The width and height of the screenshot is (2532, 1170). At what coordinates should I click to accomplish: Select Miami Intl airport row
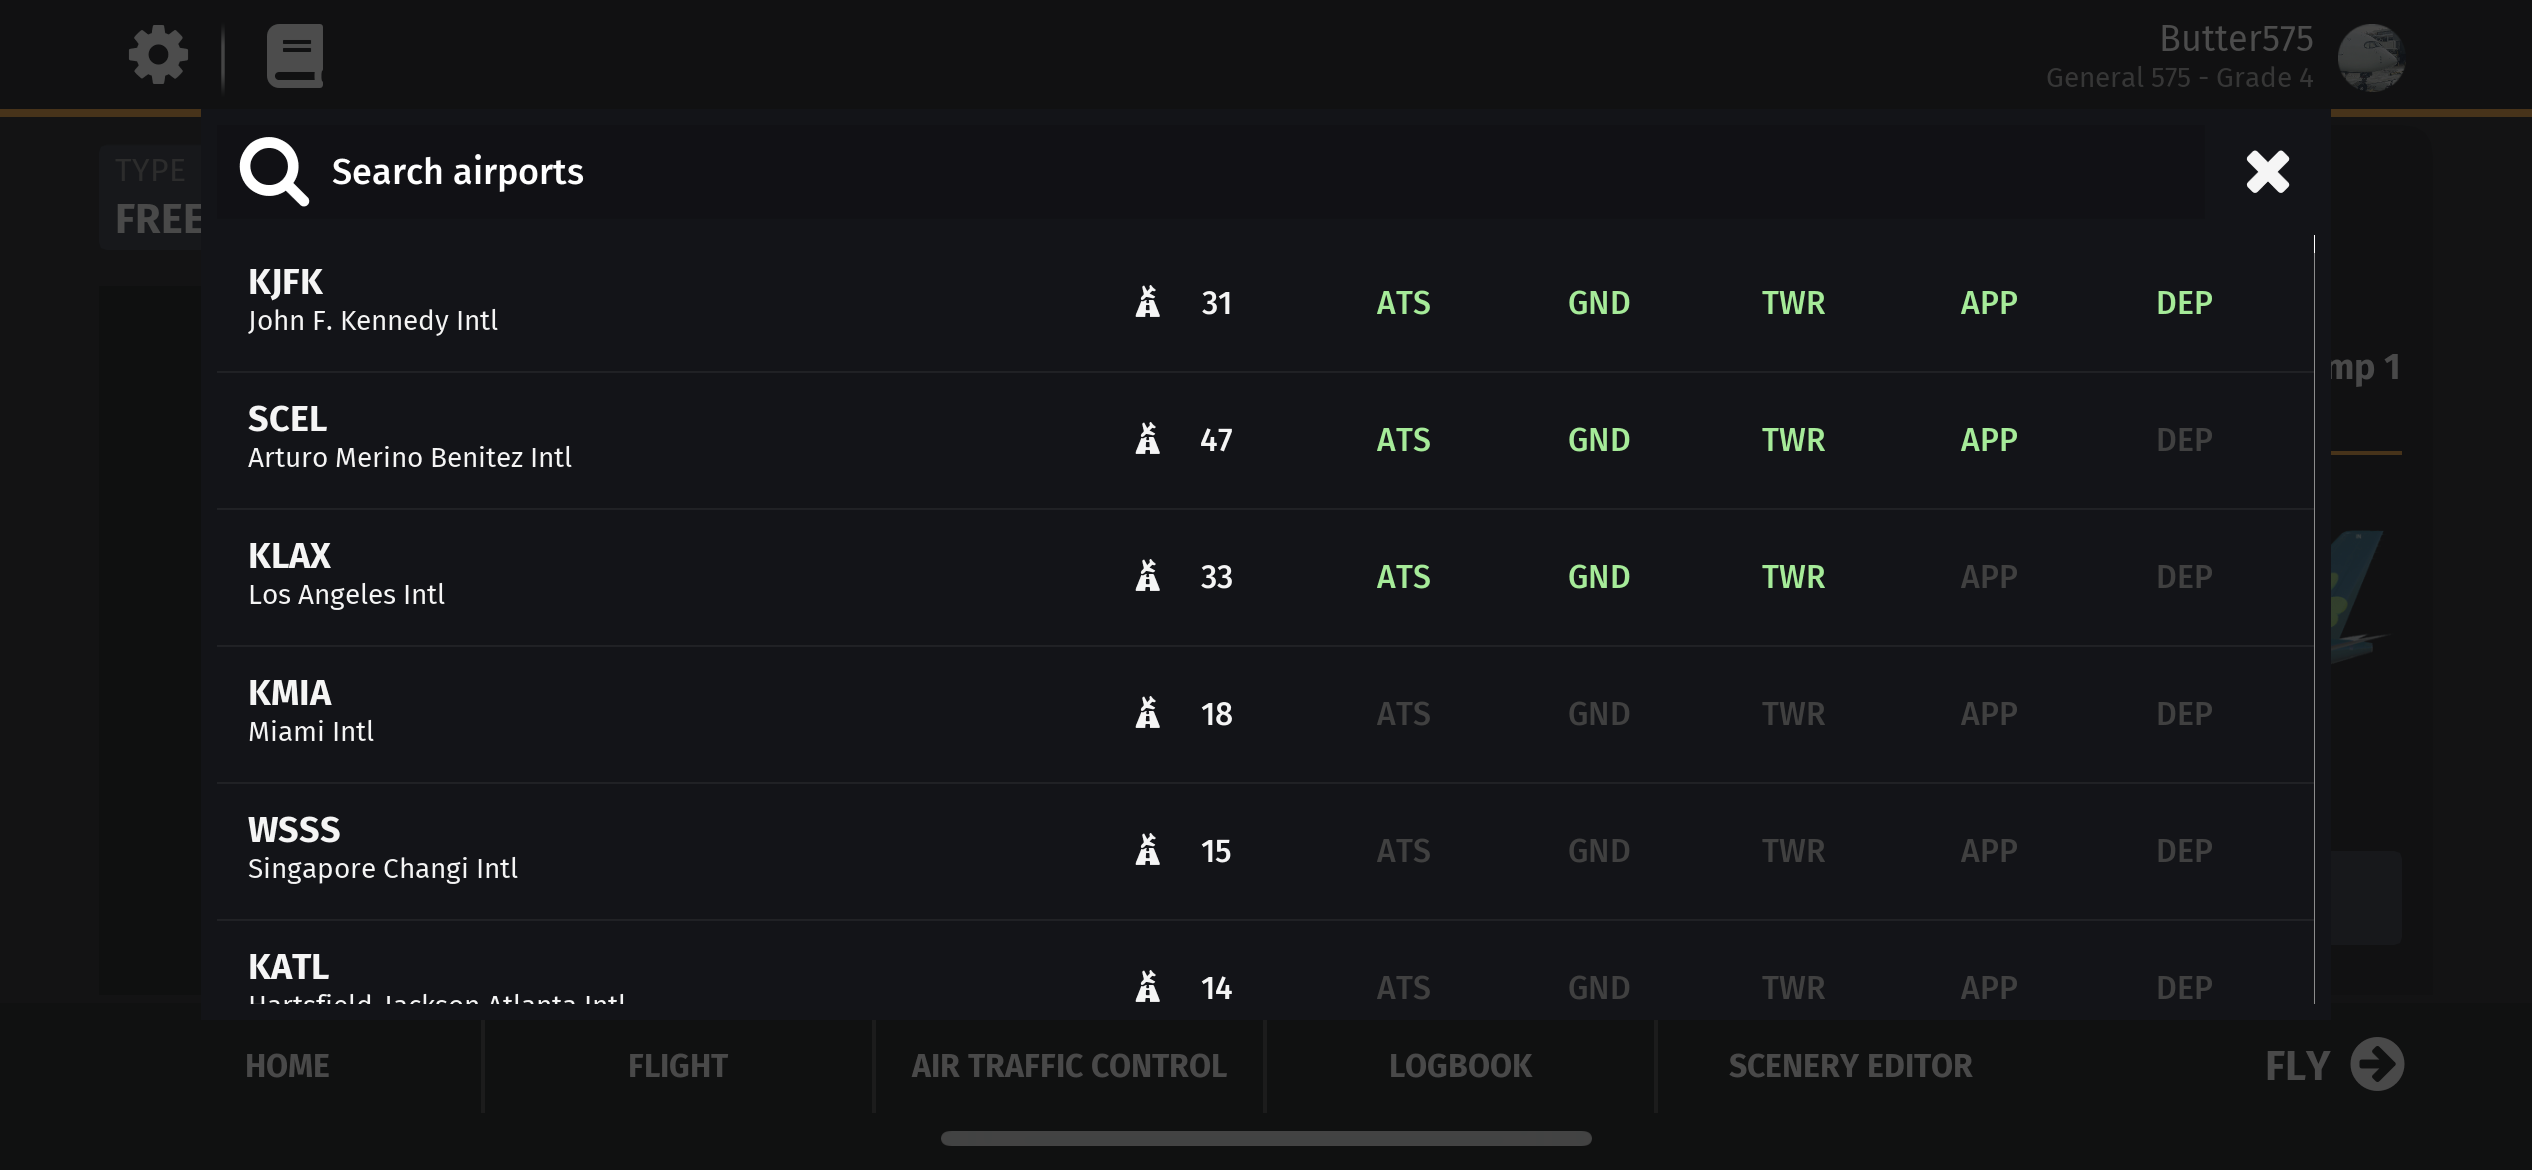pos(600,713)
